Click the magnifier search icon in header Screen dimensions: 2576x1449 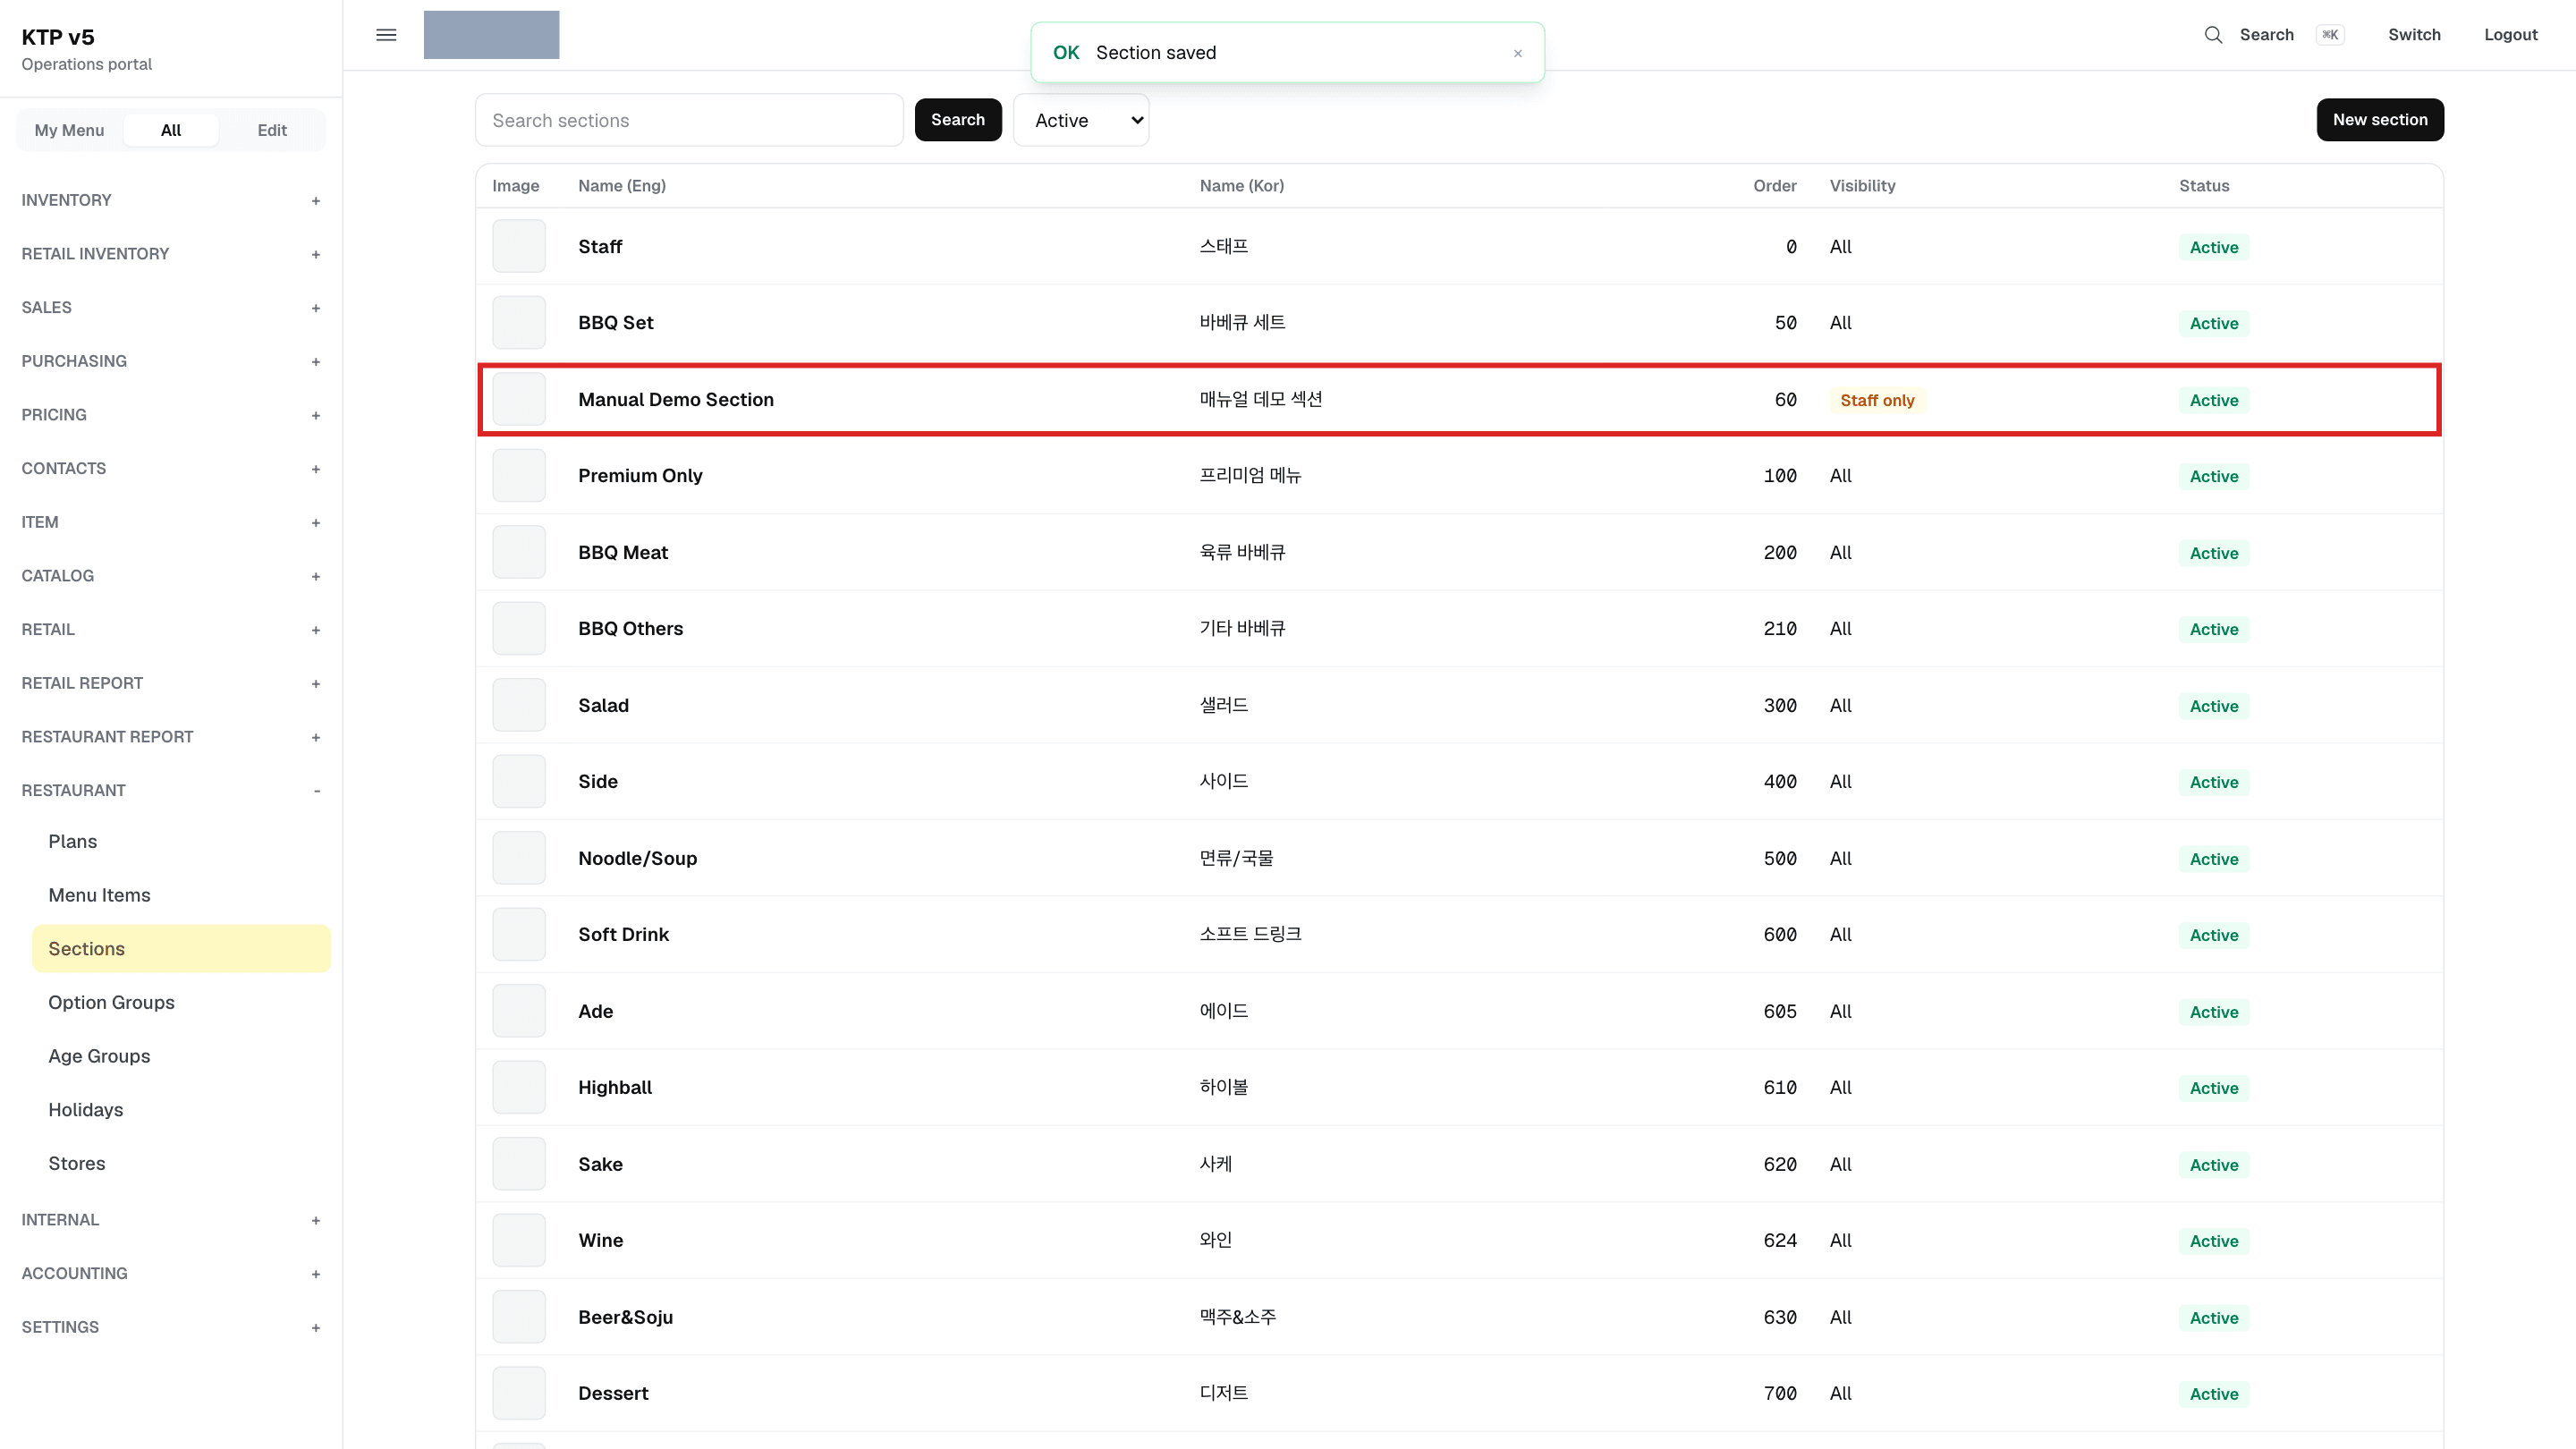tap(2213, 35)
